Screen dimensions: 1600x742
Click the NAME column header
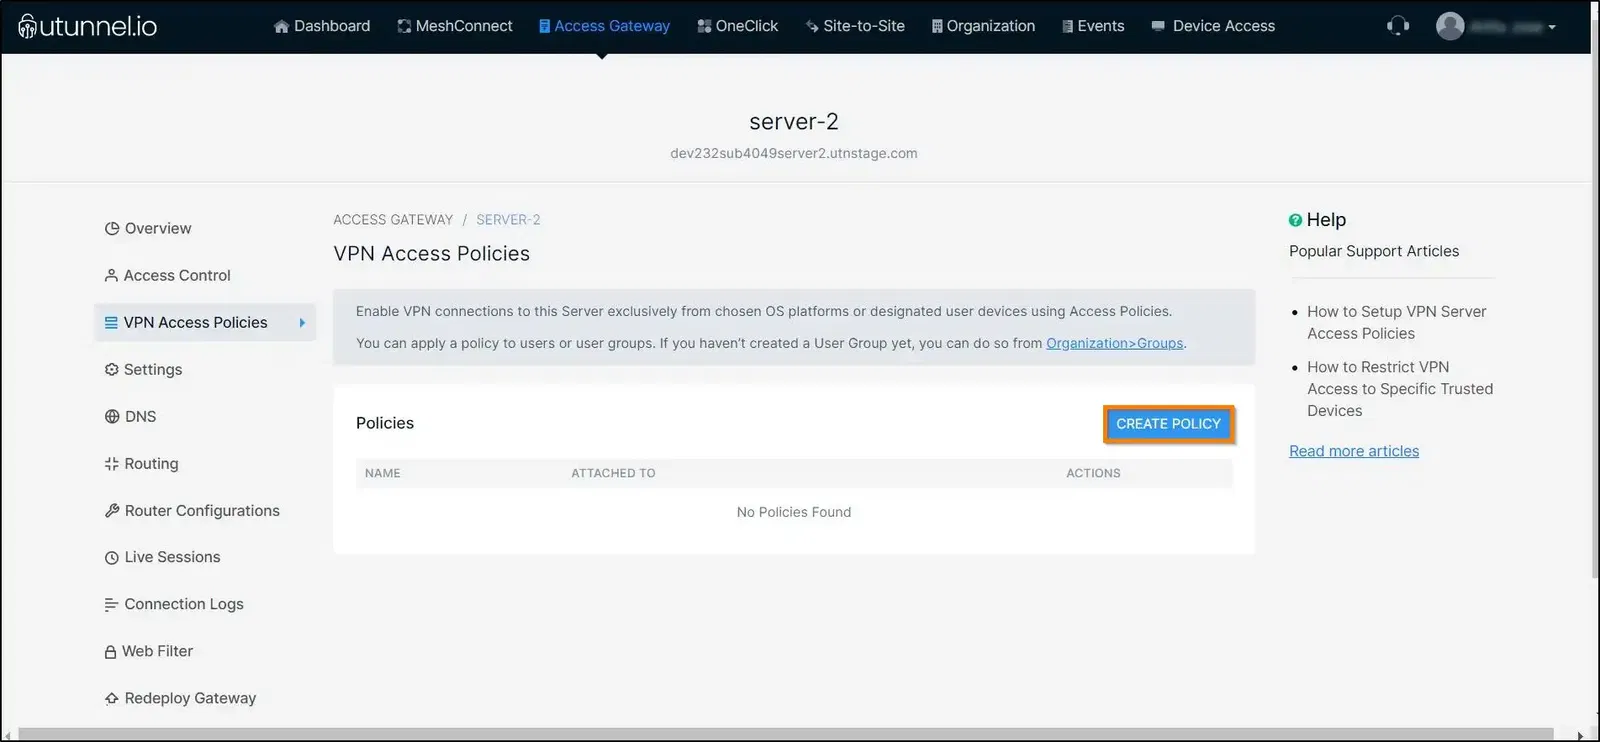coord(383,473)
